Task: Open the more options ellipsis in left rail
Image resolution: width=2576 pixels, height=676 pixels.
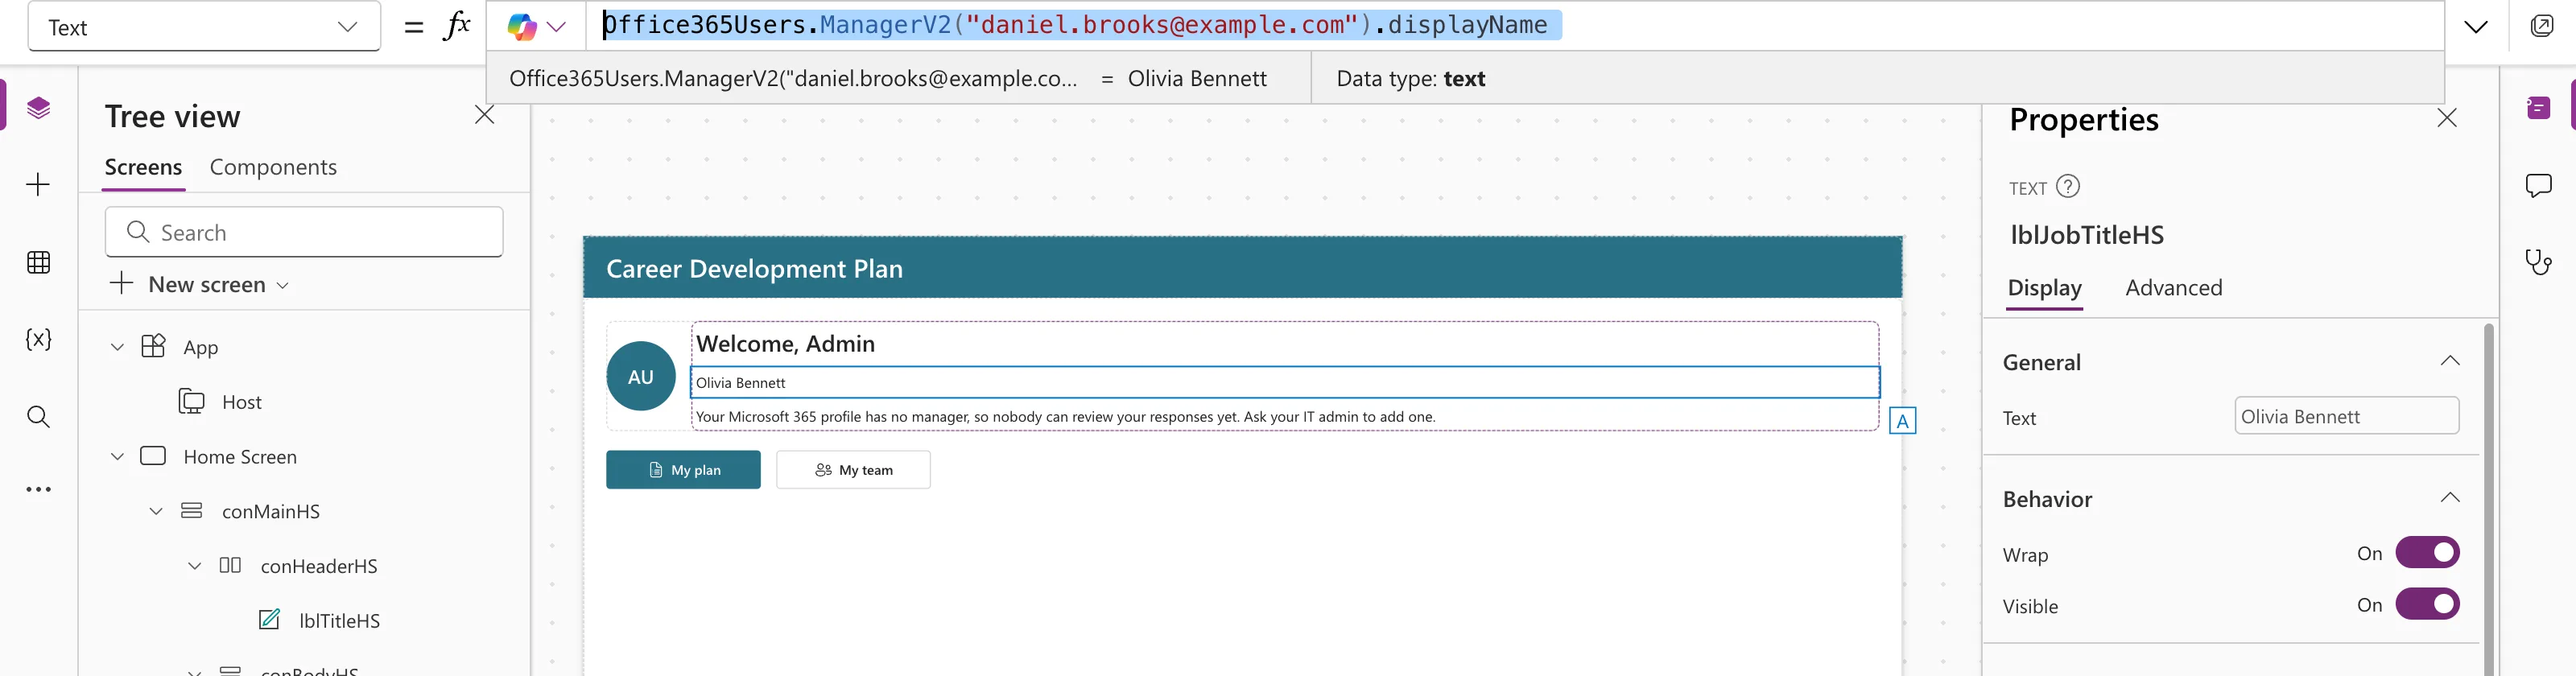Action: pyautogui.click(x=38, y=490)
